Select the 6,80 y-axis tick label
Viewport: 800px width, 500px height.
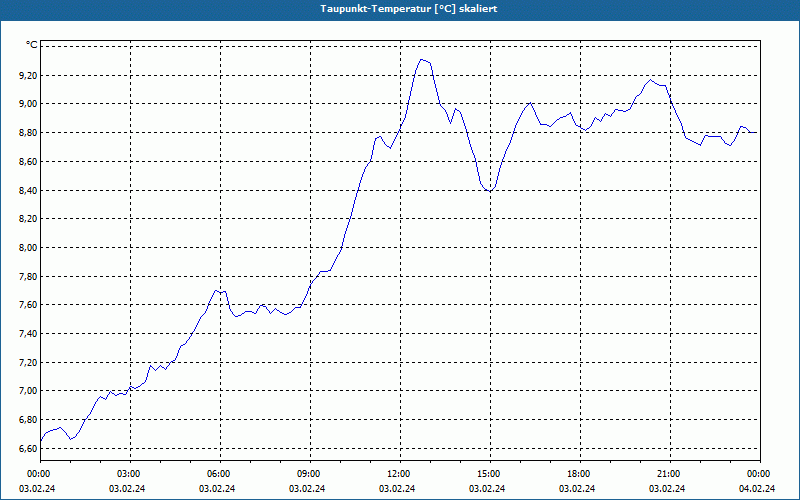pyautogui.click(x=28, y=419)
